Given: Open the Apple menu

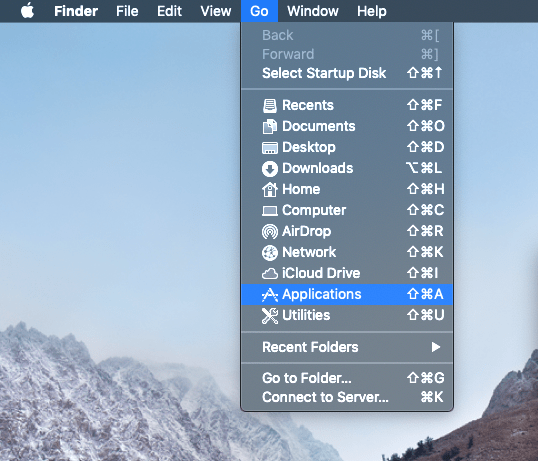Looking at the screenshot, I should click(27, 10).
